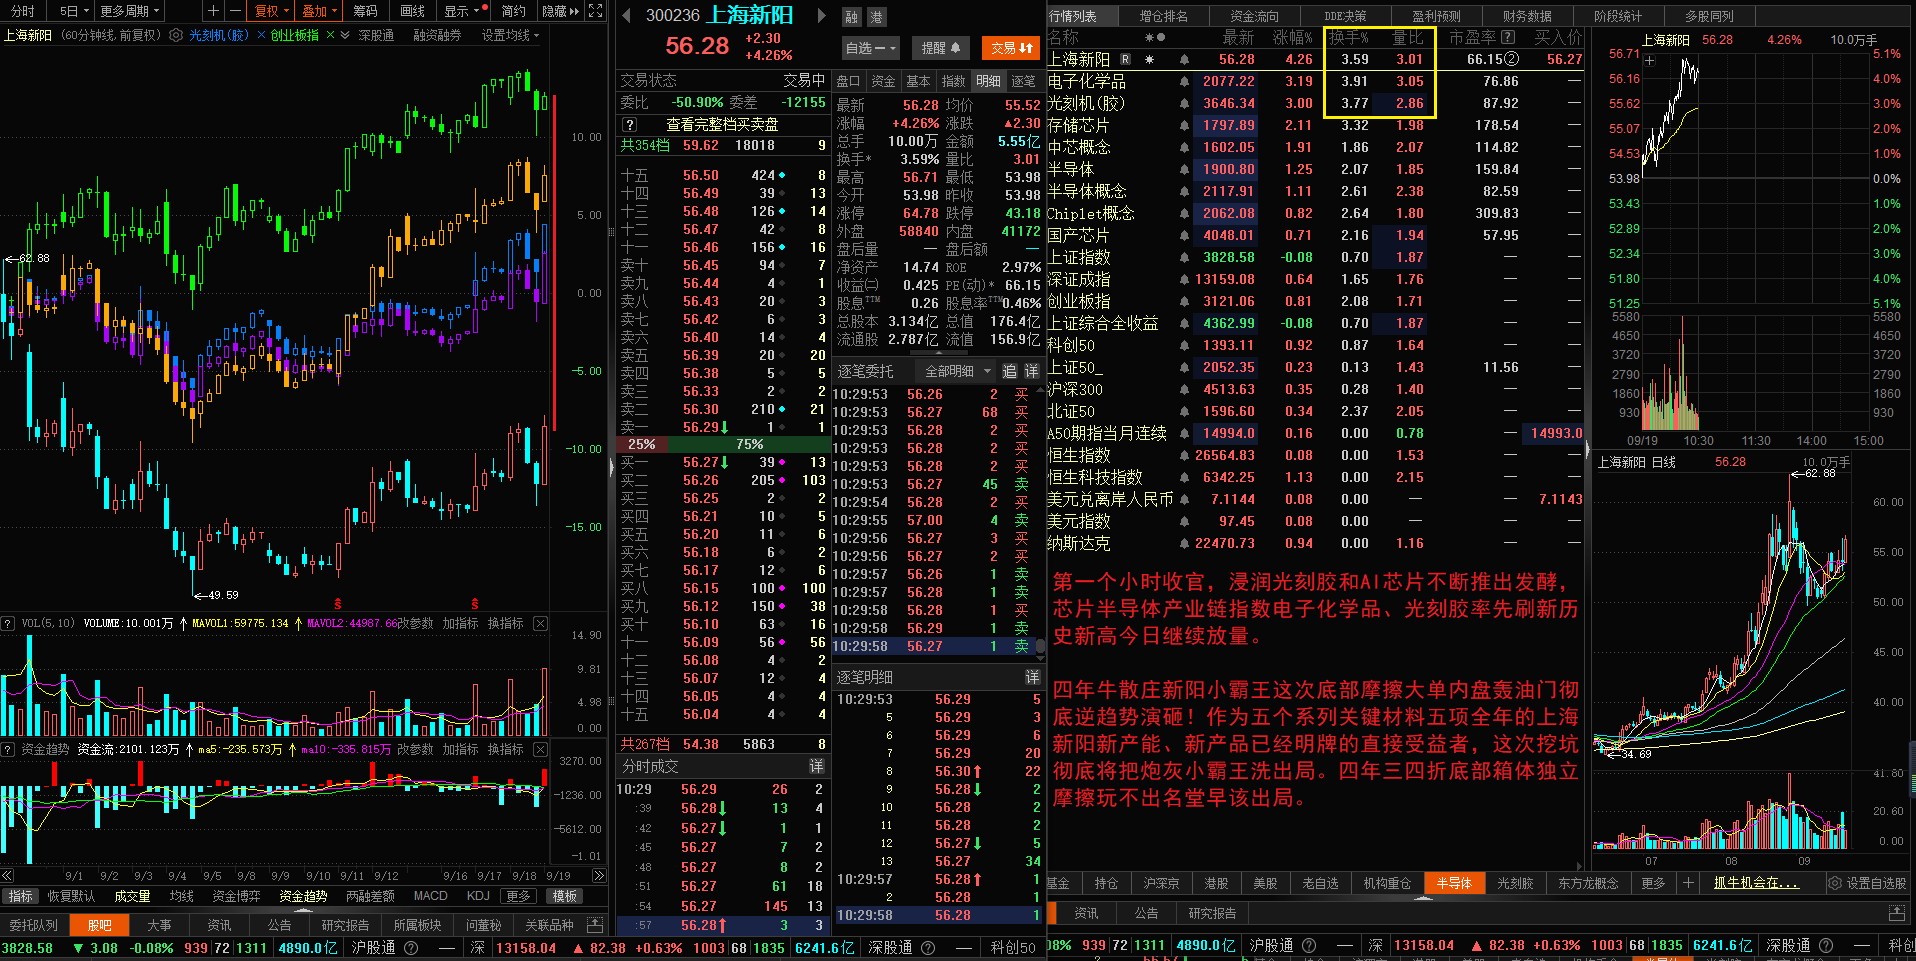
Task: Zoom out the K-line chart with minus icon
Action: tap(235, 11)
